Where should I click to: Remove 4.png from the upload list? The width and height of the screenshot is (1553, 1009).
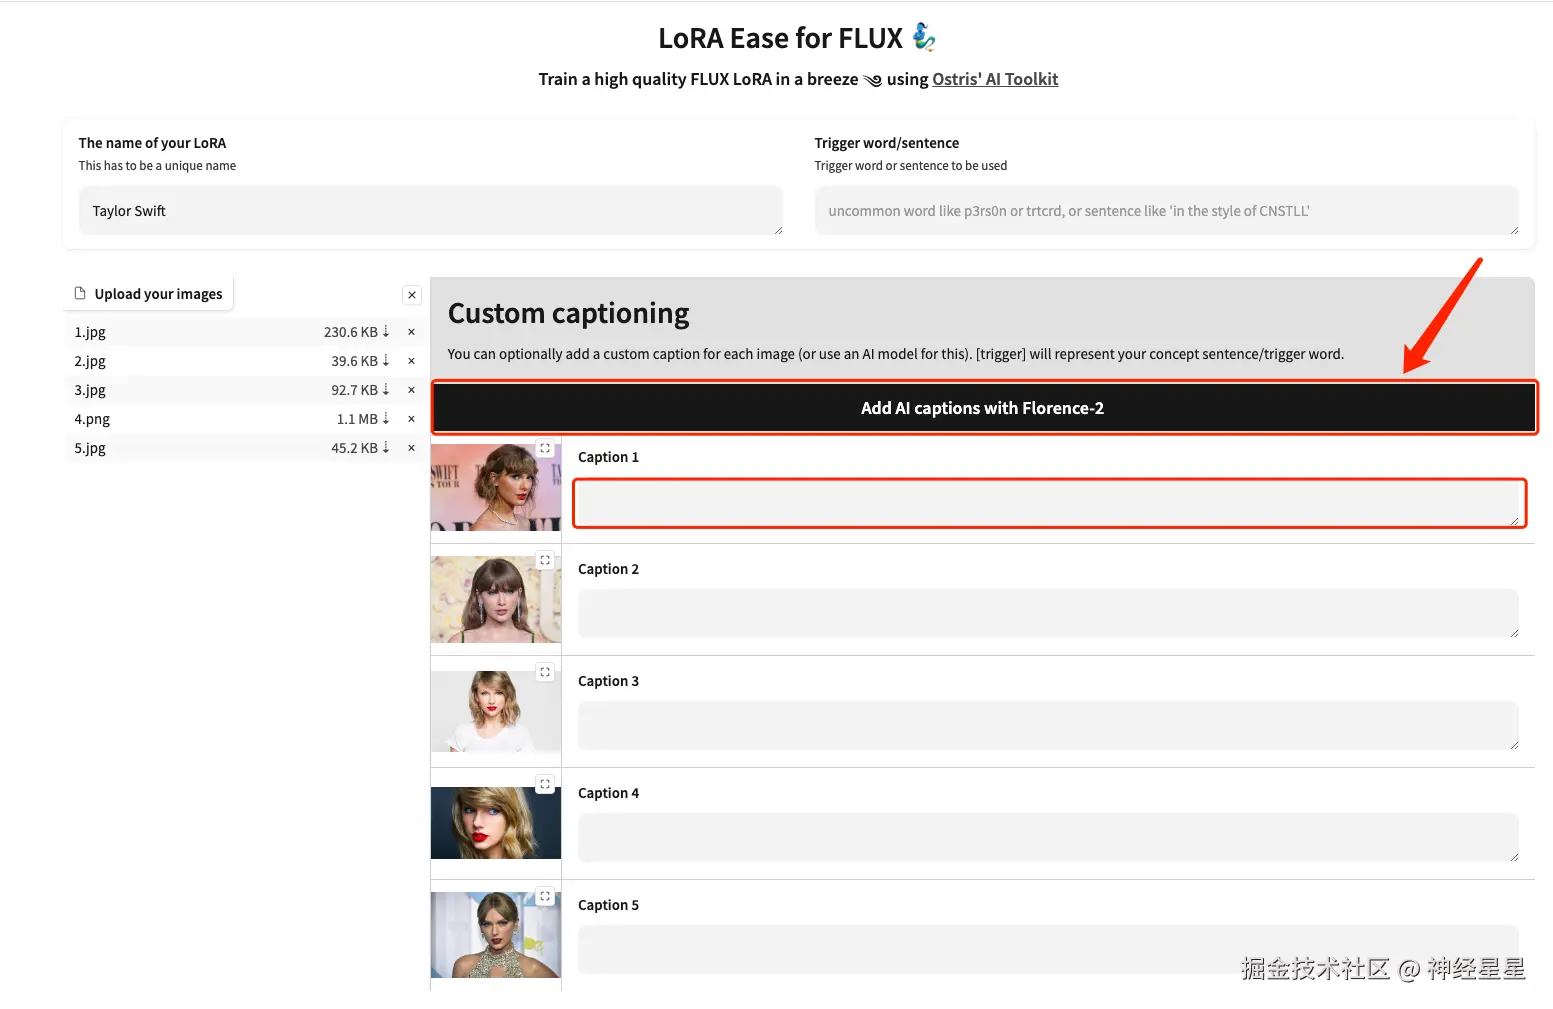(411, 419)
